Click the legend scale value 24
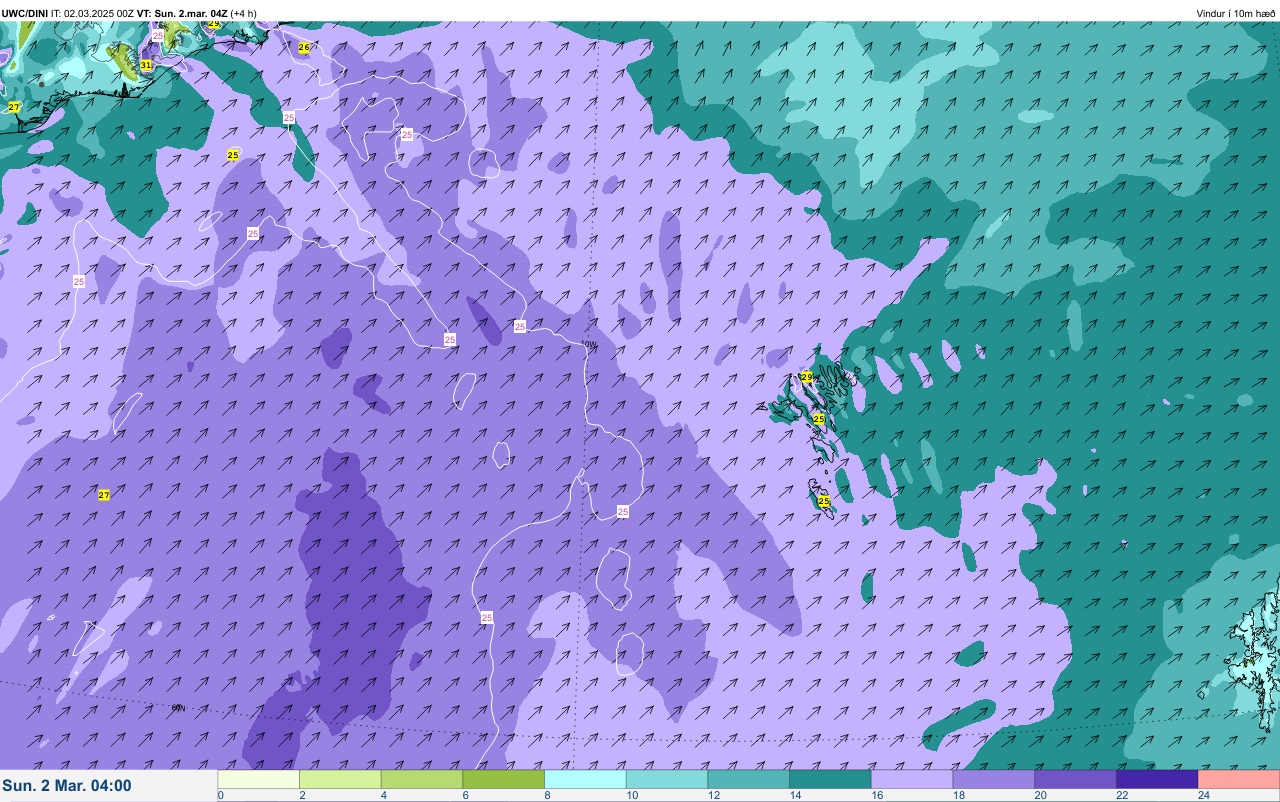 click(x=1204, y=796)
